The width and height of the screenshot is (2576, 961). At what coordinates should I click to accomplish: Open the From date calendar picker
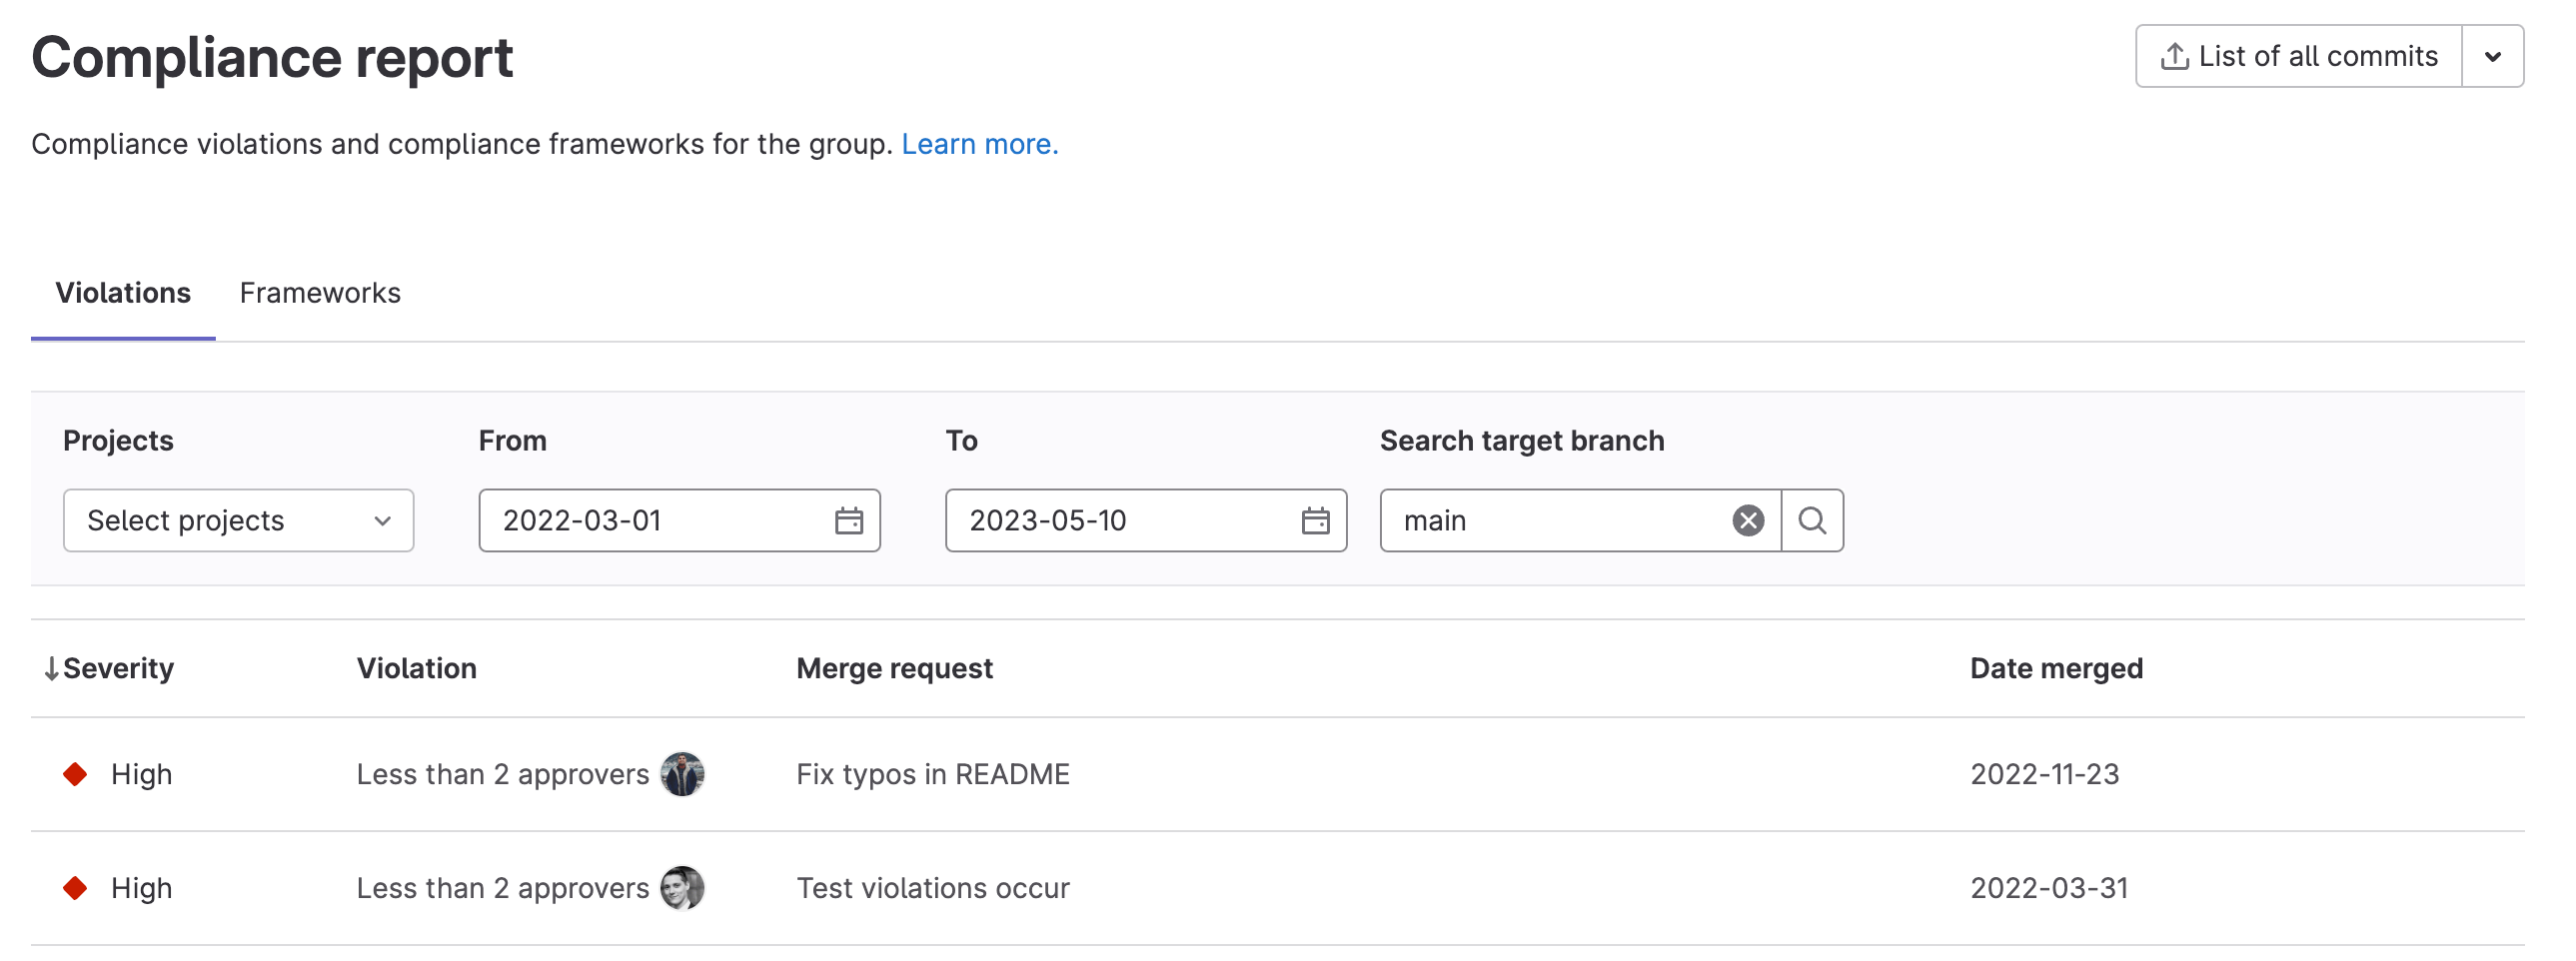pos(848,520)
